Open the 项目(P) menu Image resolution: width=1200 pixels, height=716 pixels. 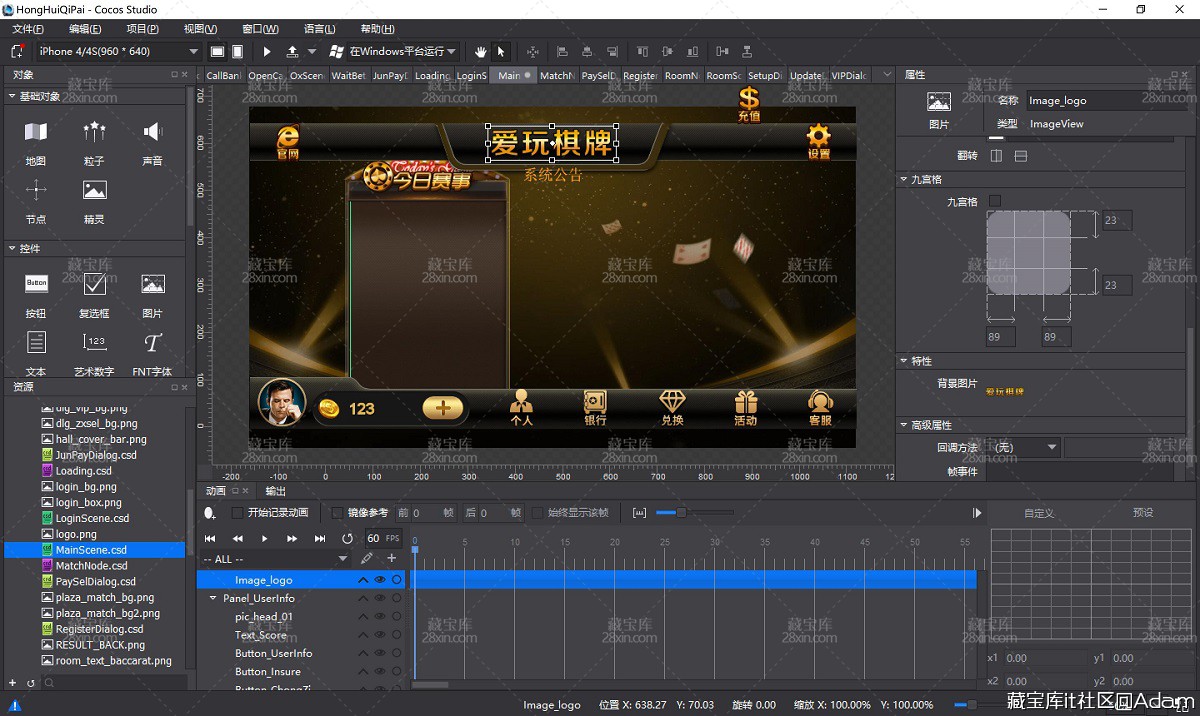pyautogui.click(x=142, y=29)
